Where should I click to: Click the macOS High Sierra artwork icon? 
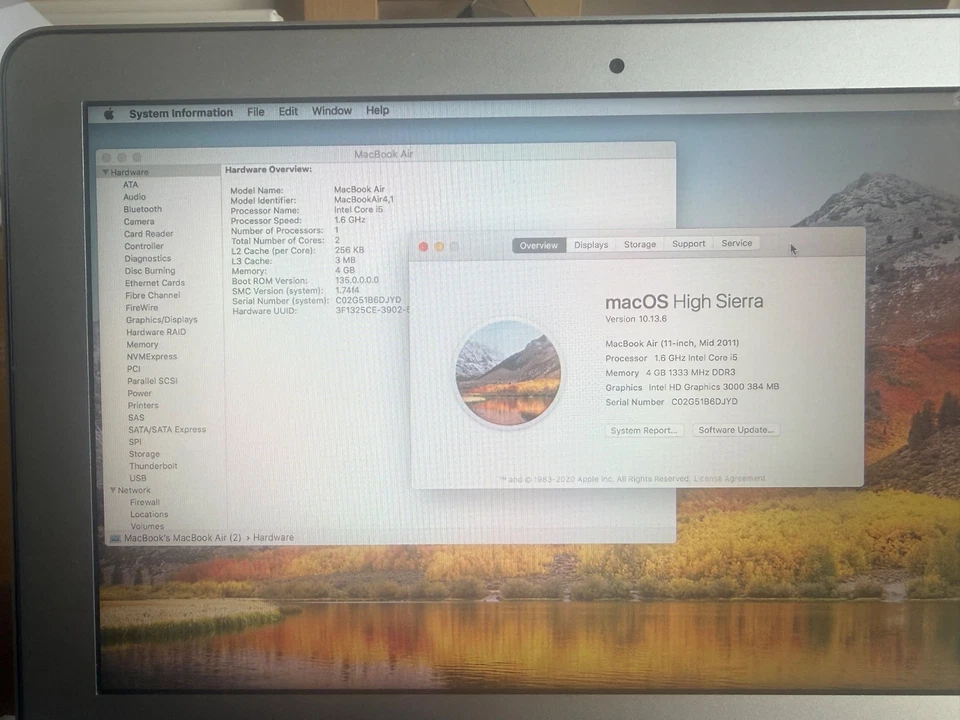click(x=508, y=373)
